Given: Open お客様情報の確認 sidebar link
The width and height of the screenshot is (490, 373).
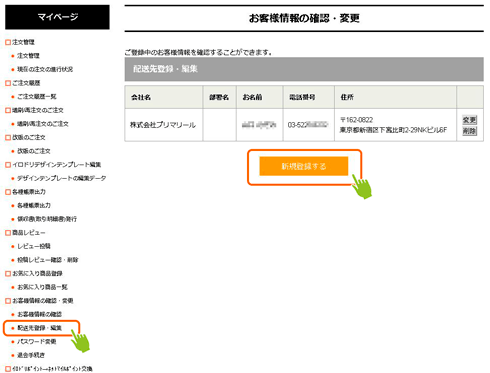Looking at the screenshot, I should coord(39,314).
